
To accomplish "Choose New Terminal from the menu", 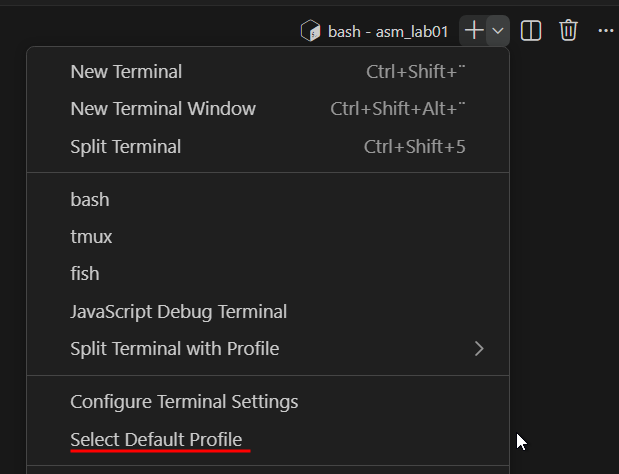I will coord(126,72).
